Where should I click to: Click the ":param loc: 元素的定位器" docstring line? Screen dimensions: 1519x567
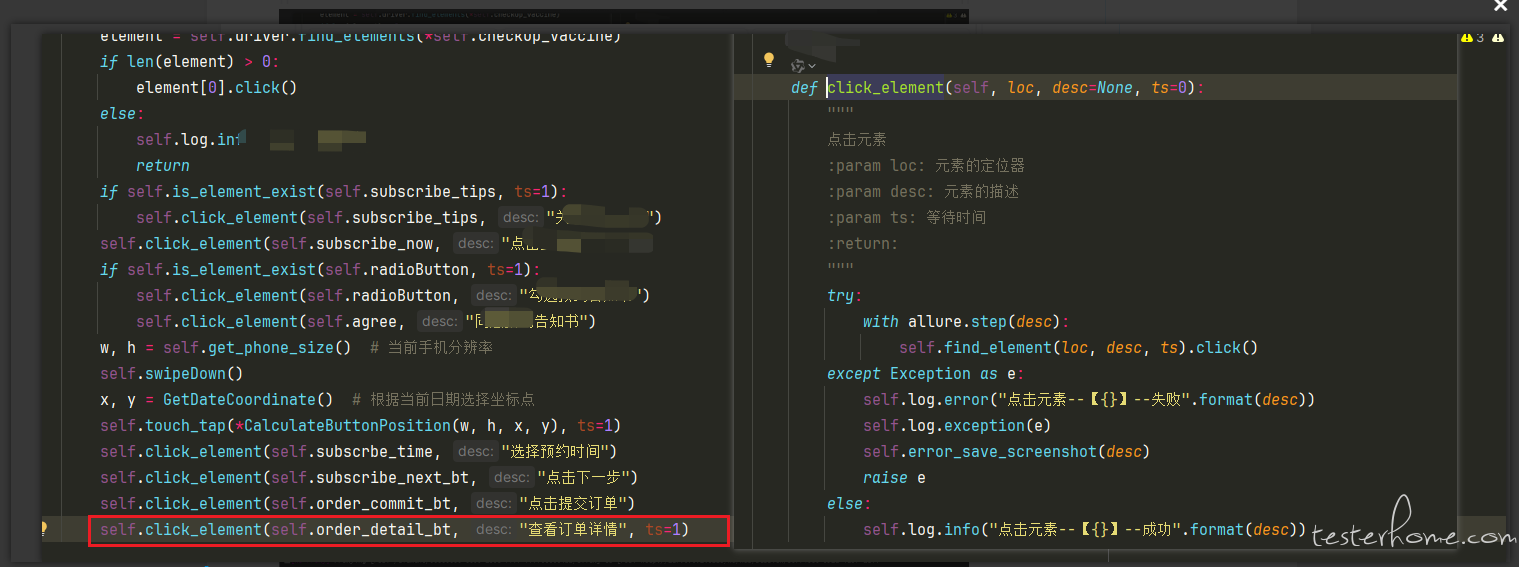click(926, 165)
